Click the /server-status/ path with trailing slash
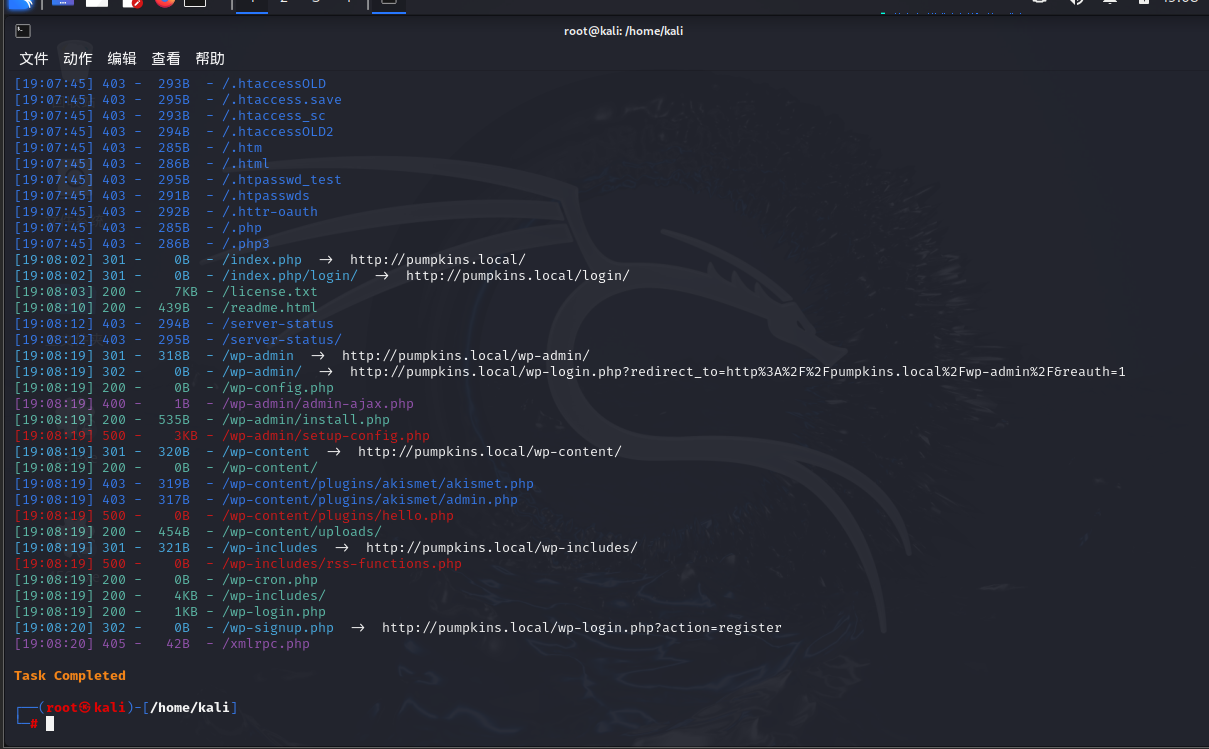This screenshot has width=1209, height=749. point(282,340)
